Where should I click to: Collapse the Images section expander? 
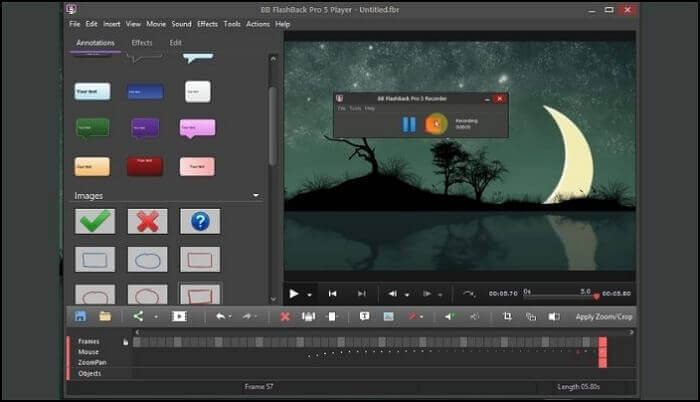pyautogui.click(x=256, y=196)
